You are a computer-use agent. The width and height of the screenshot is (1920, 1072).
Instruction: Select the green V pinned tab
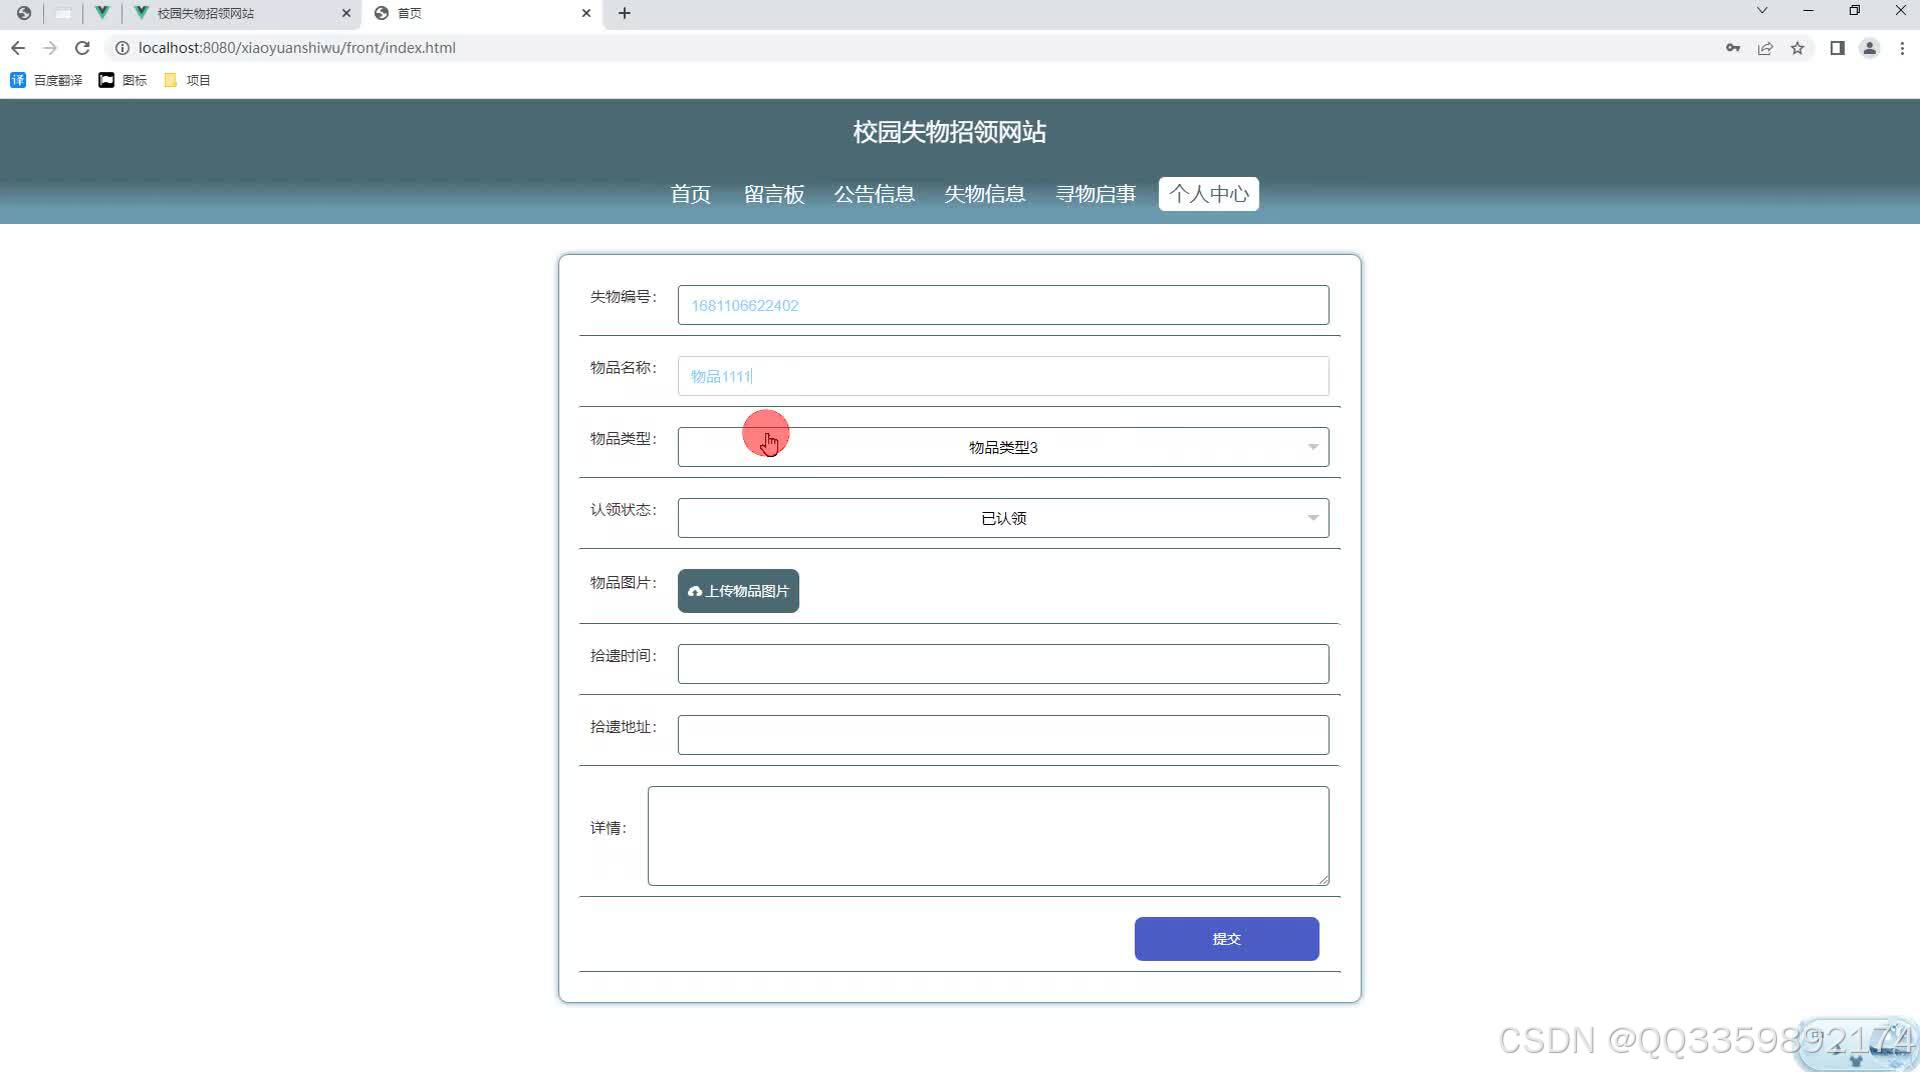pyautogui.click(x=101, y=13)
